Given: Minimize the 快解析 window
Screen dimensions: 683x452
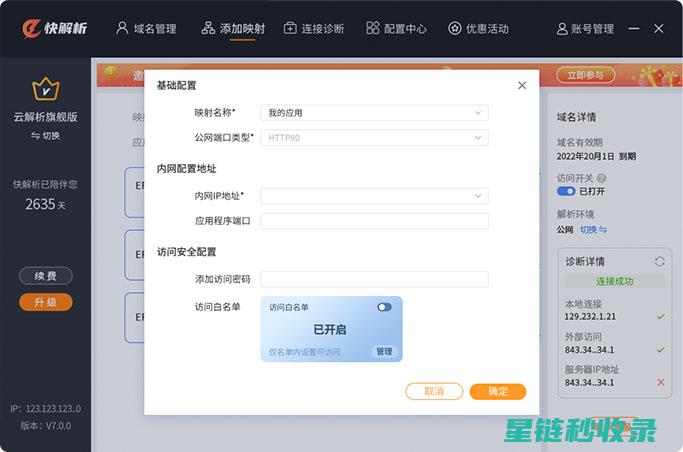Looking at the screenshot, I should click(634, 29).
